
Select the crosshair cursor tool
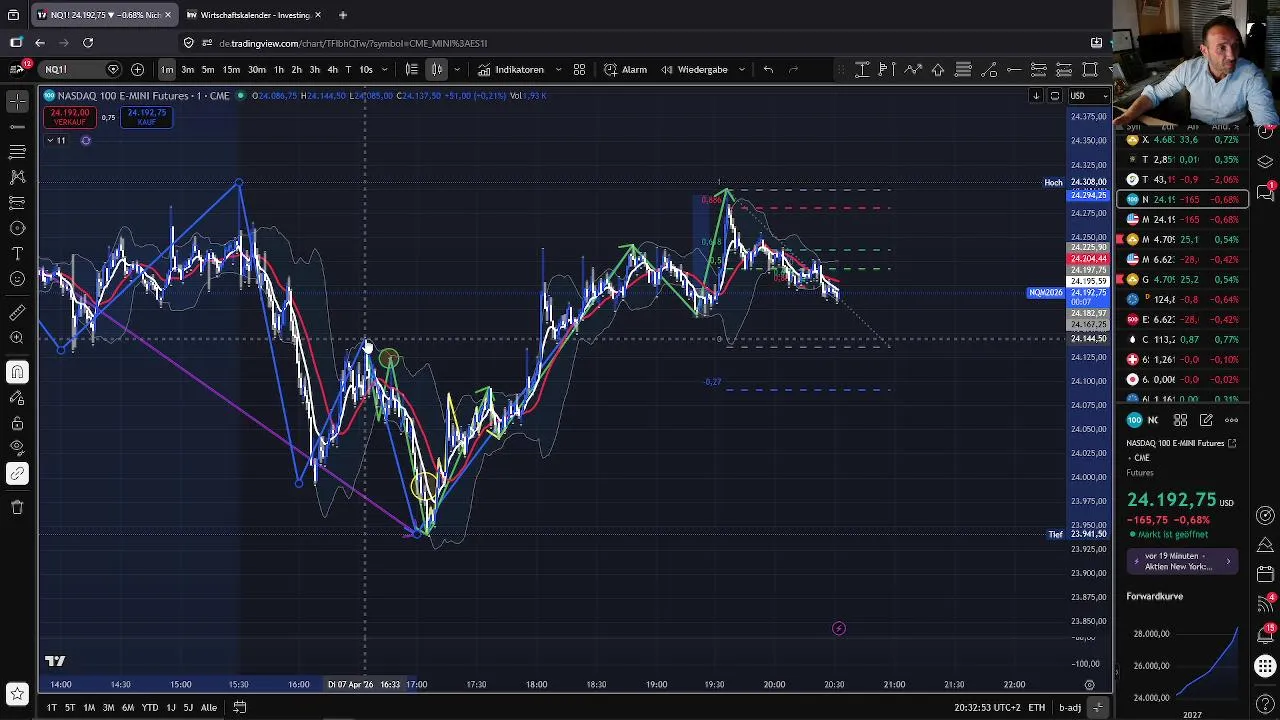click(17, 101)
